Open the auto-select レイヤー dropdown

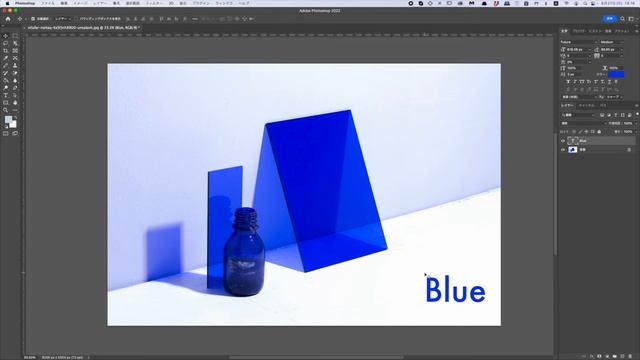[62, 19]
